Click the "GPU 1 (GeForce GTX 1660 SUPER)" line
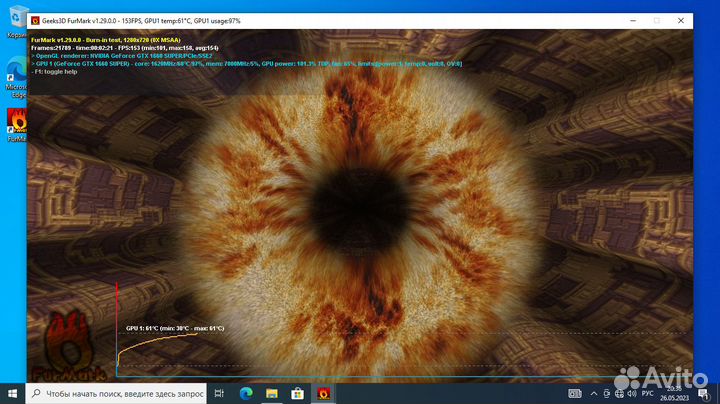 (247, 64)
